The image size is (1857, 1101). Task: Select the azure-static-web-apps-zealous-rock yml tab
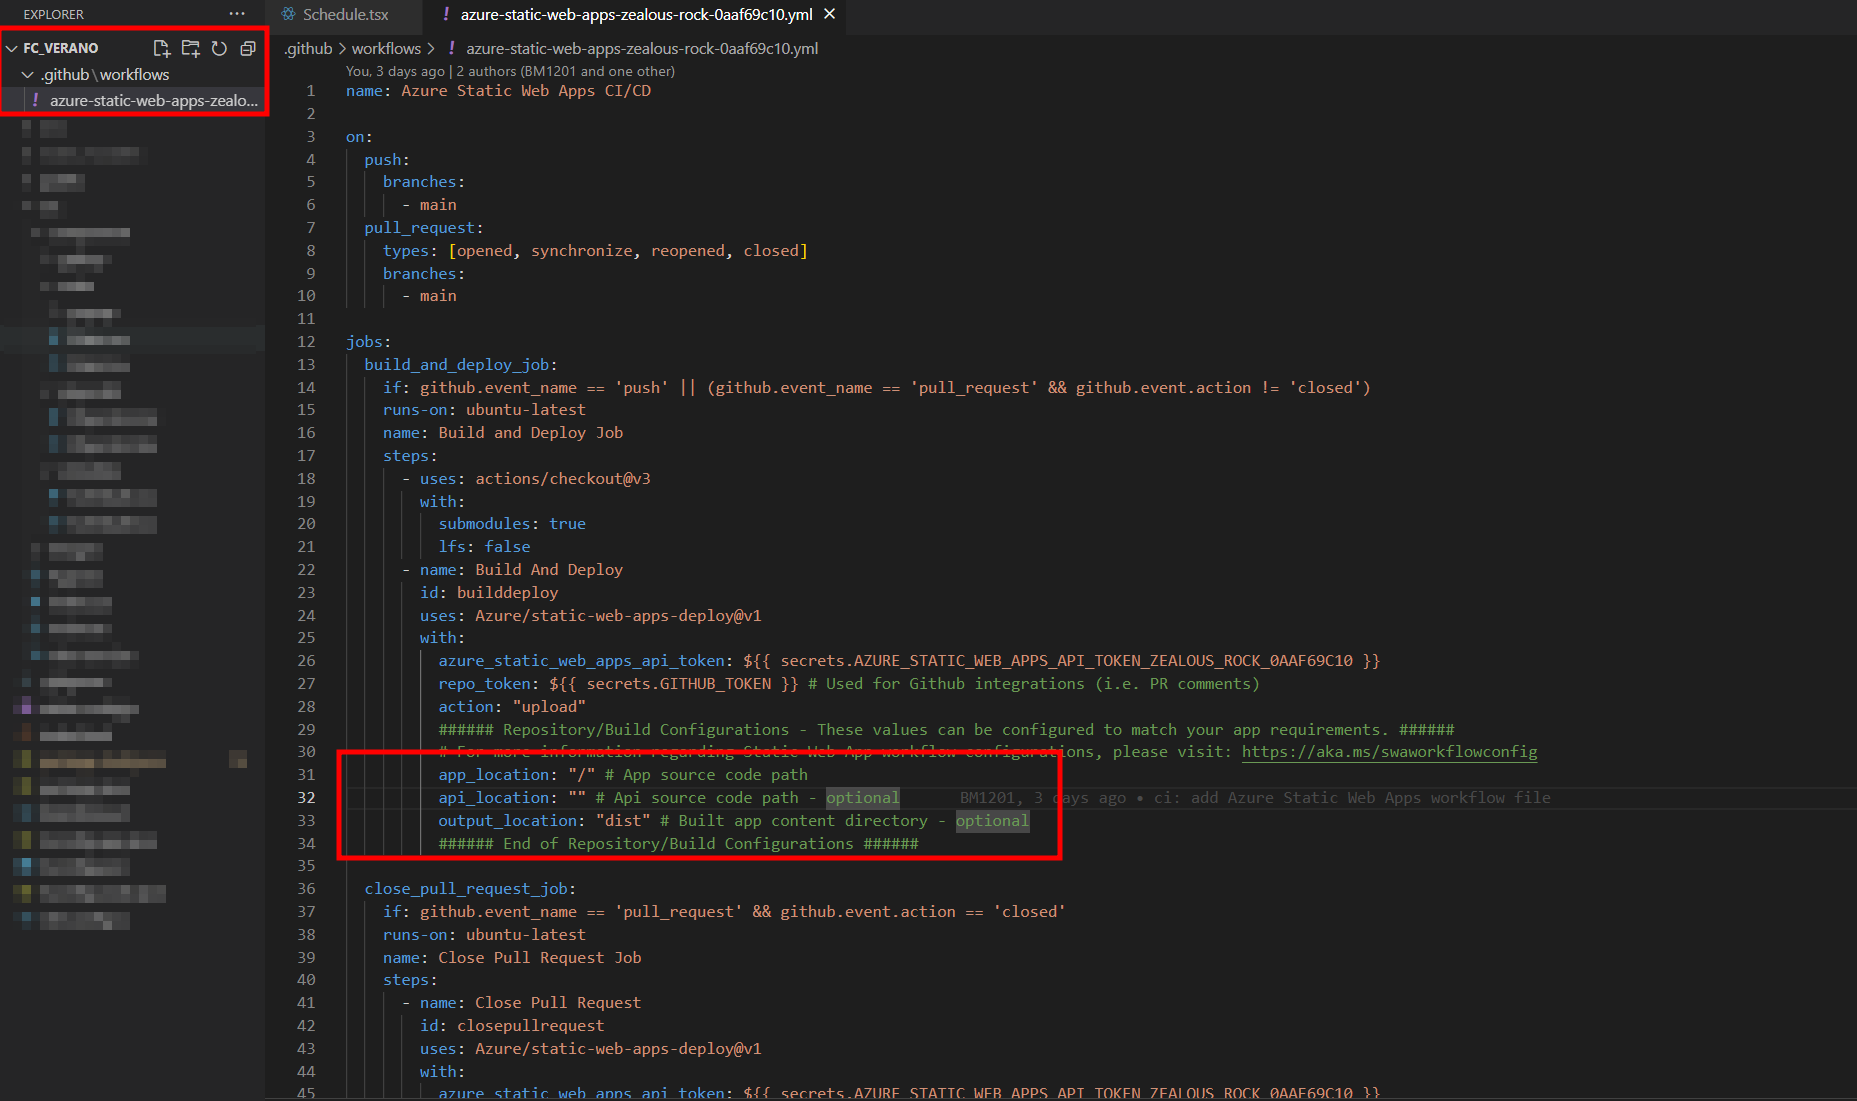point(636,14)
